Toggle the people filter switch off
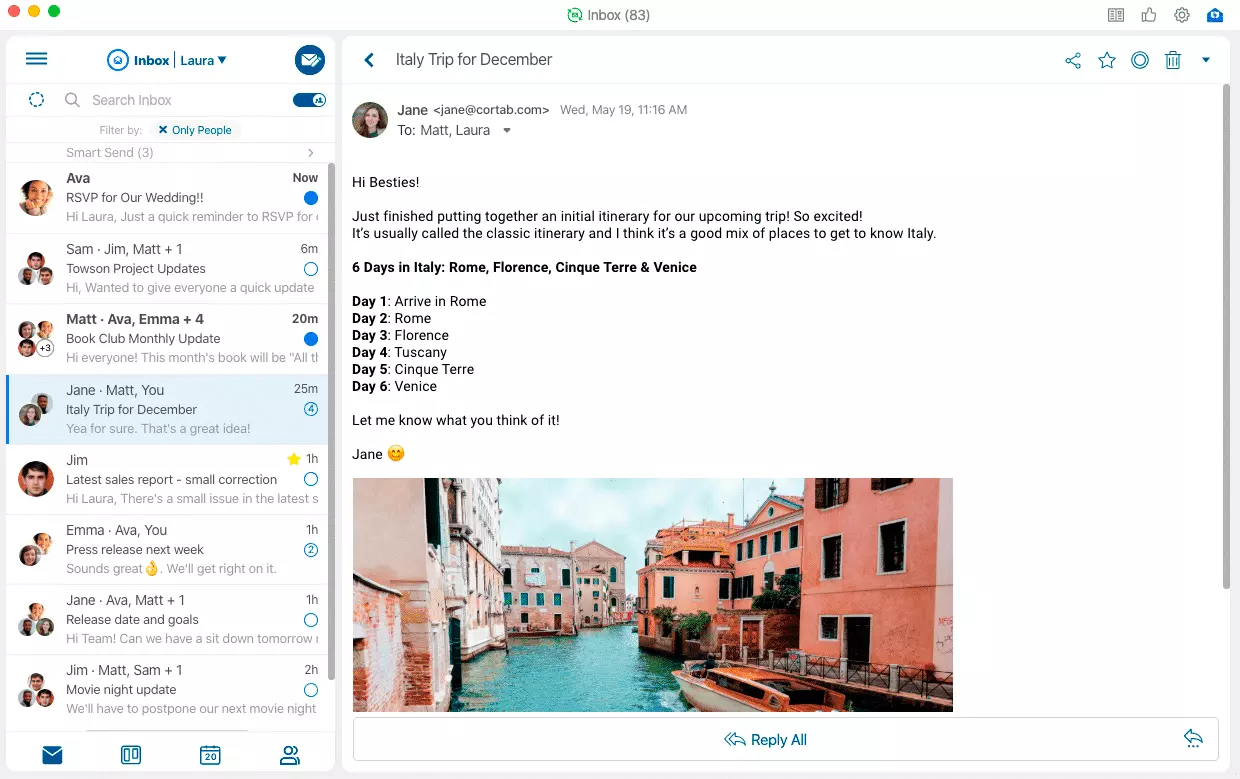 click(309, 100)
